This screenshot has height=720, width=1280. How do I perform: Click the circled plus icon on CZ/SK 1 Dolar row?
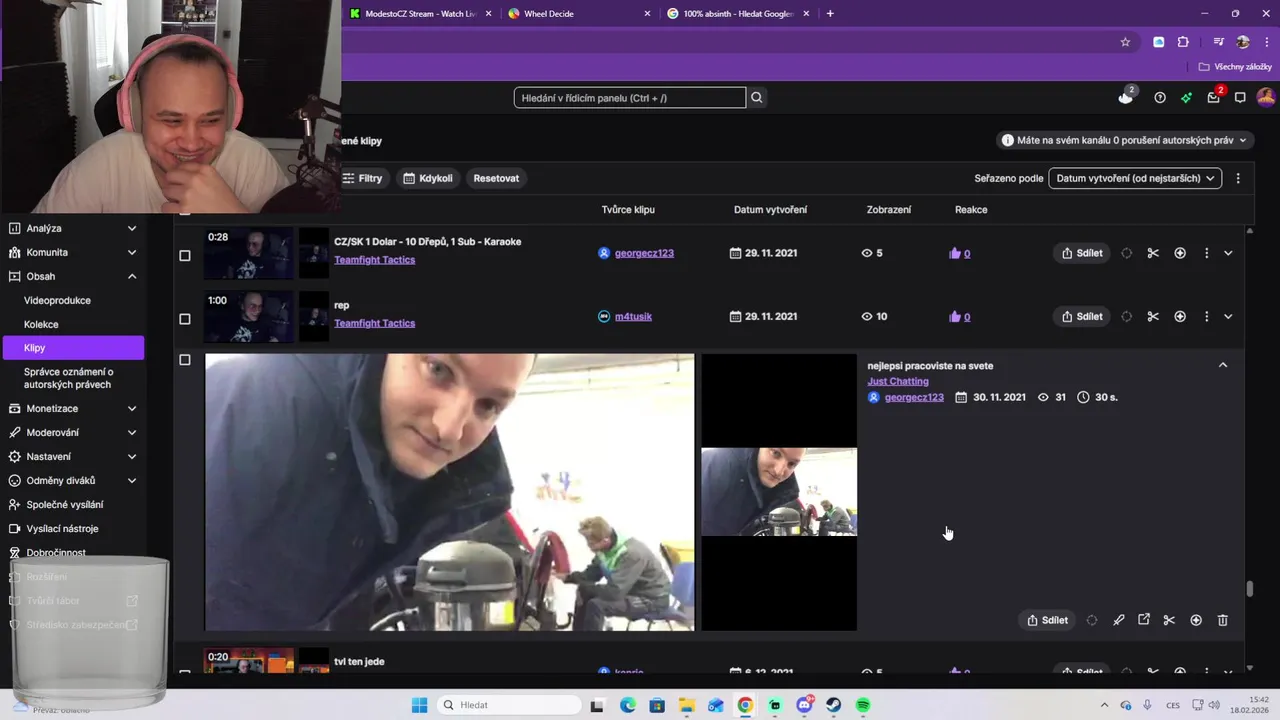point(1180,253)
